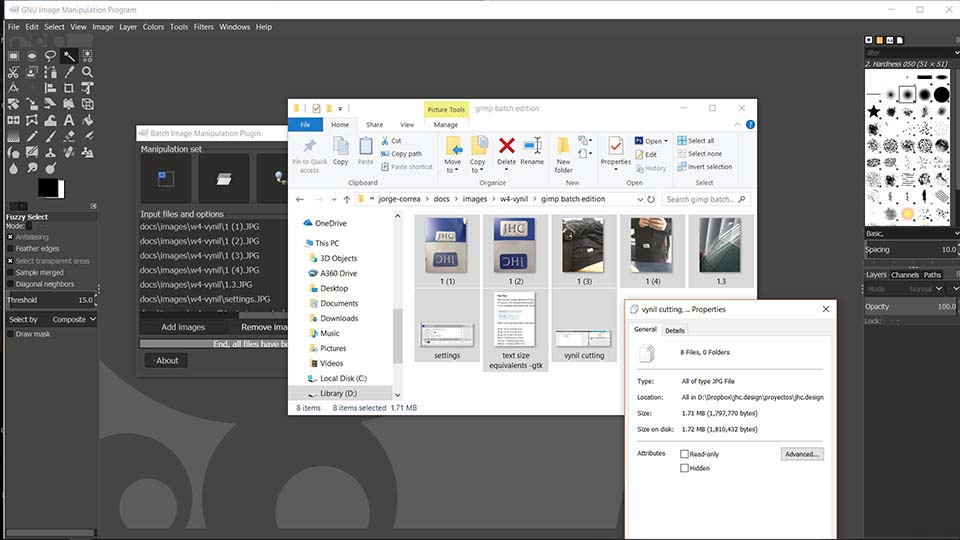
Task: Select the Zoom magnifier tool
Action: click(88, 72)
